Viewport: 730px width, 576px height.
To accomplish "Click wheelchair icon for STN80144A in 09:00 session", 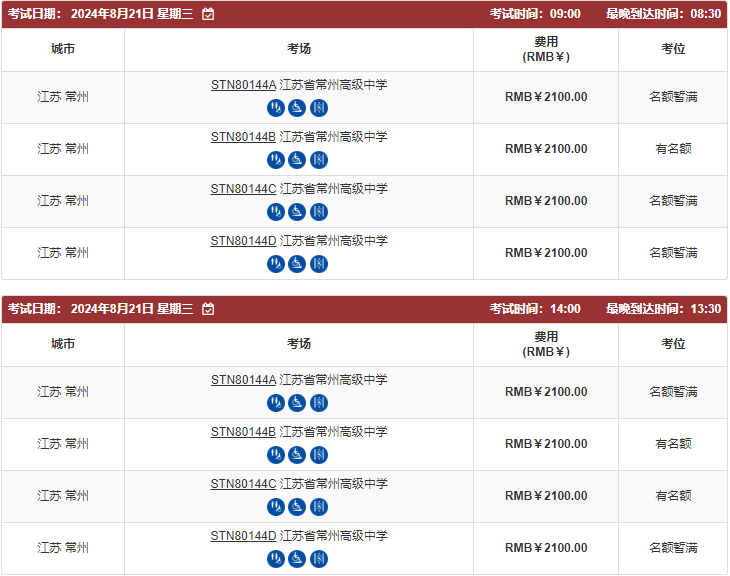I will [297, 108].
